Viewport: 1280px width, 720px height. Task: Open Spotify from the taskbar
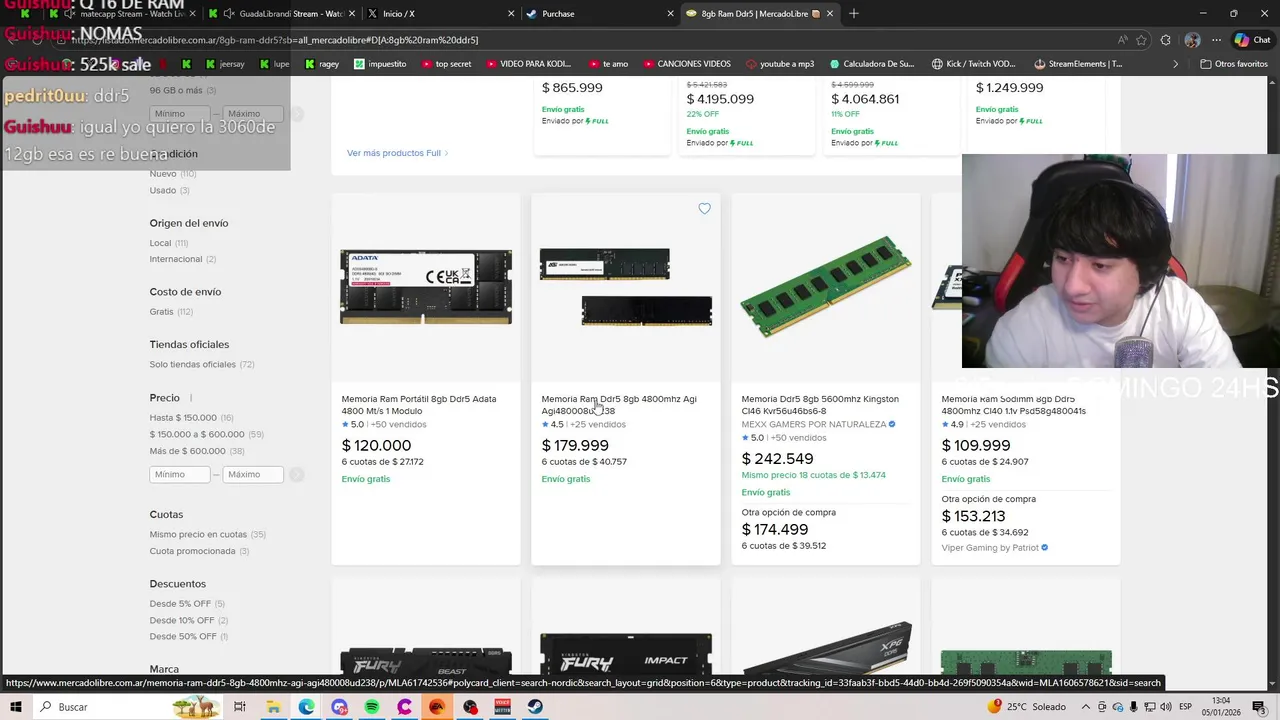coord(372,707)
